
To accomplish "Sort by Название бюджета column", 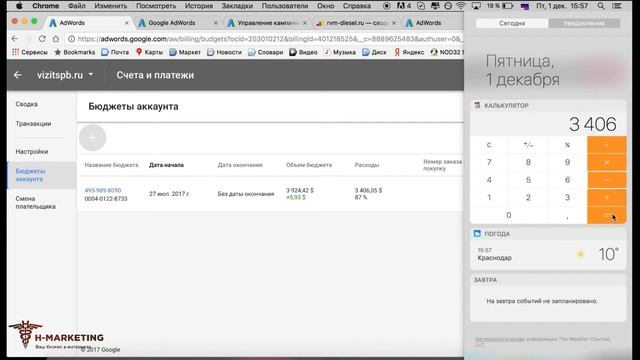I will click(111, 165).
